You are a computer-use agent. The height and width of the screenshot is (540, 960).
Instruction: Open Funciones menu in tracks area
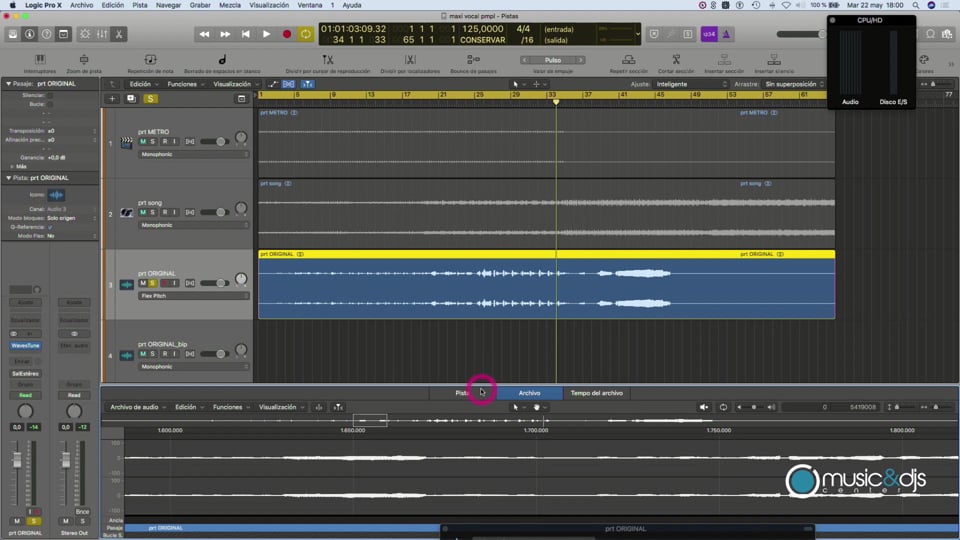pos(186,84)
